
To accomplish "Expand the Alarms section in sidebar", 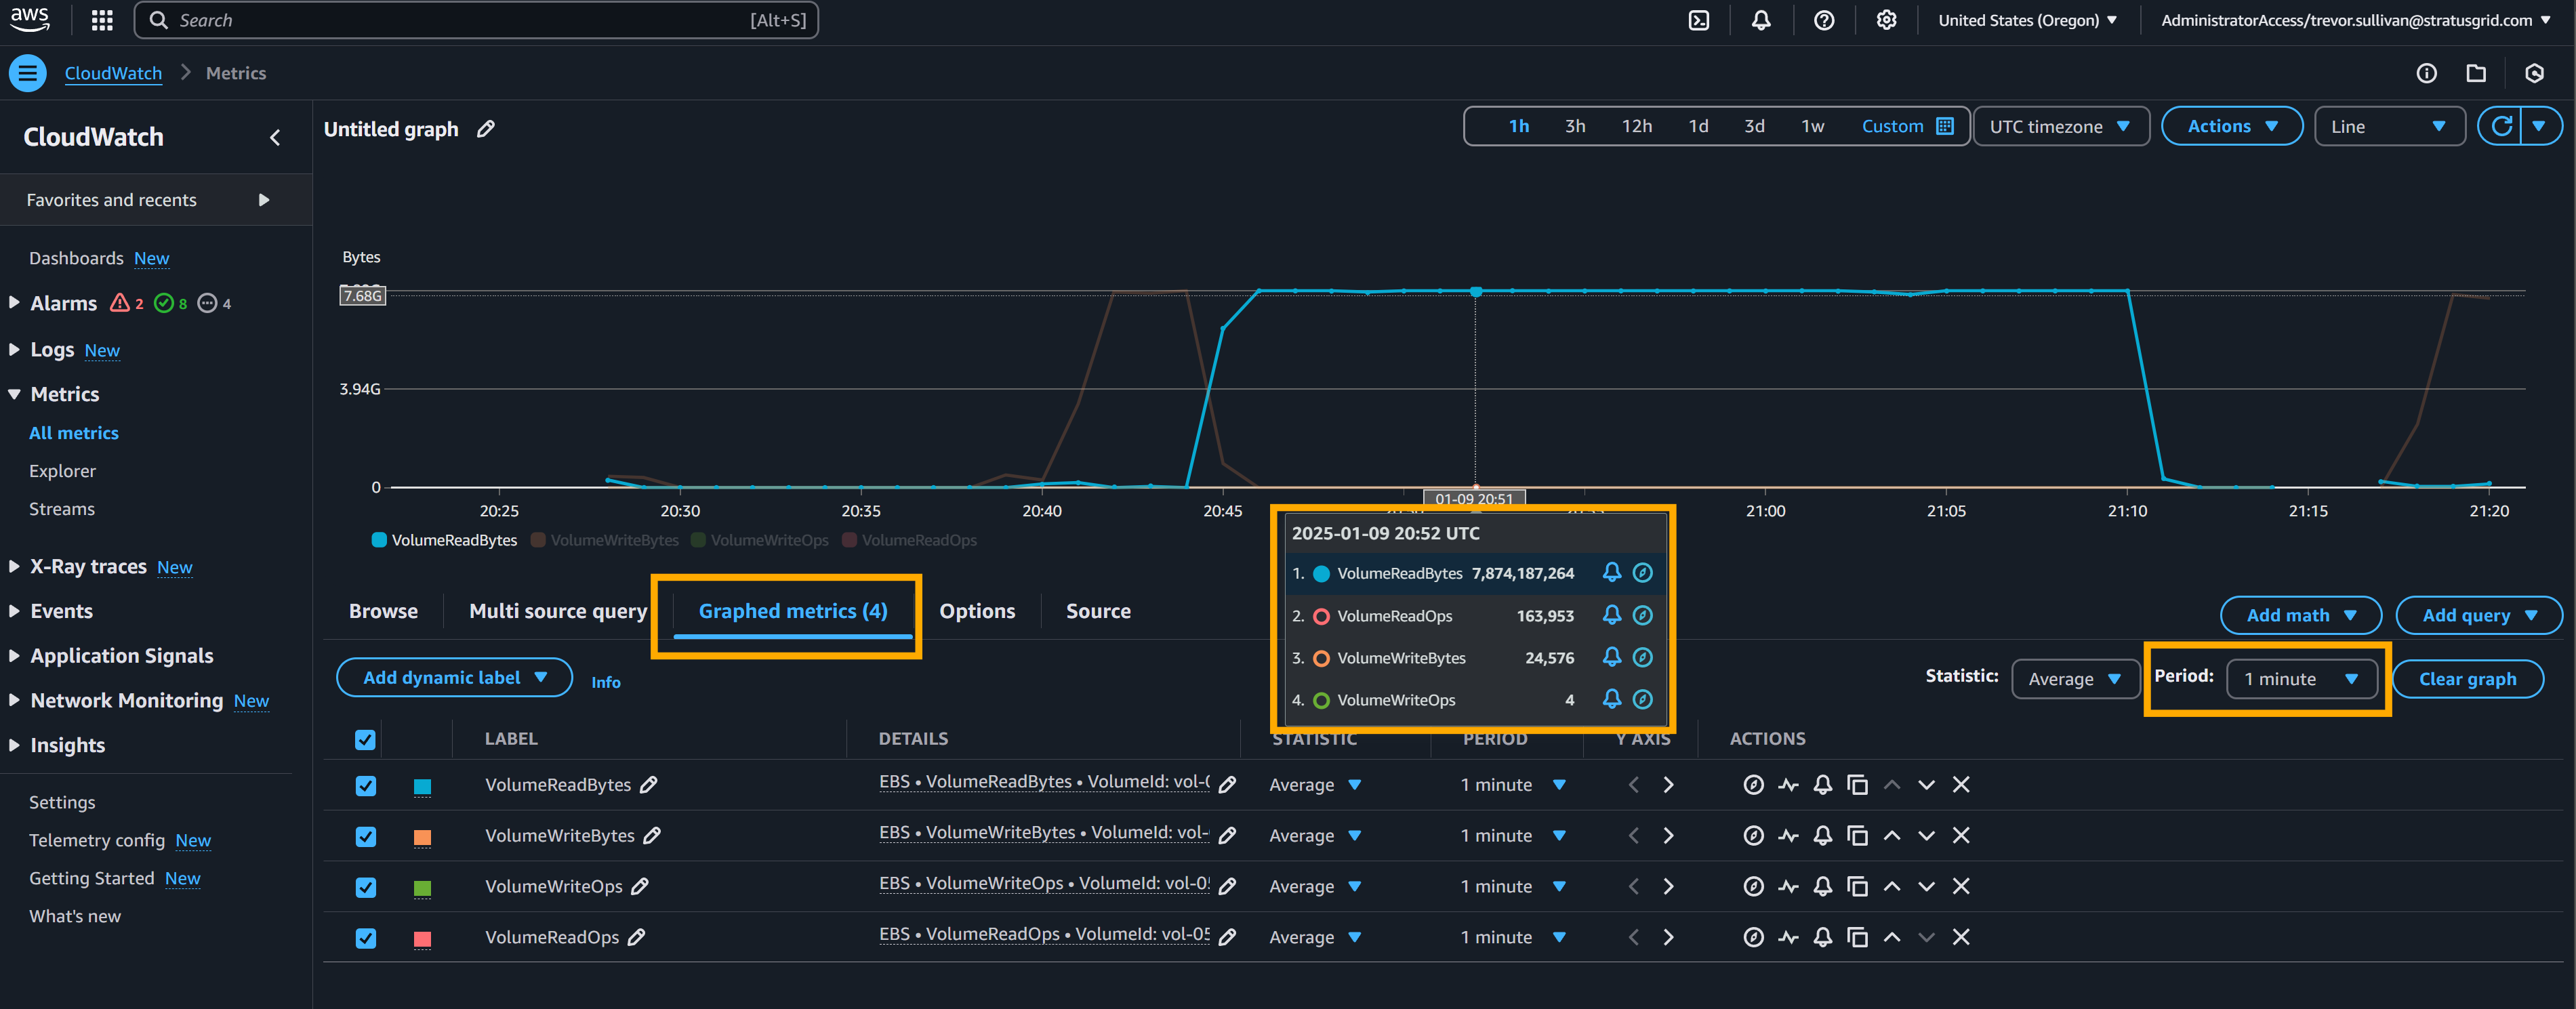I will pos(14,303).
